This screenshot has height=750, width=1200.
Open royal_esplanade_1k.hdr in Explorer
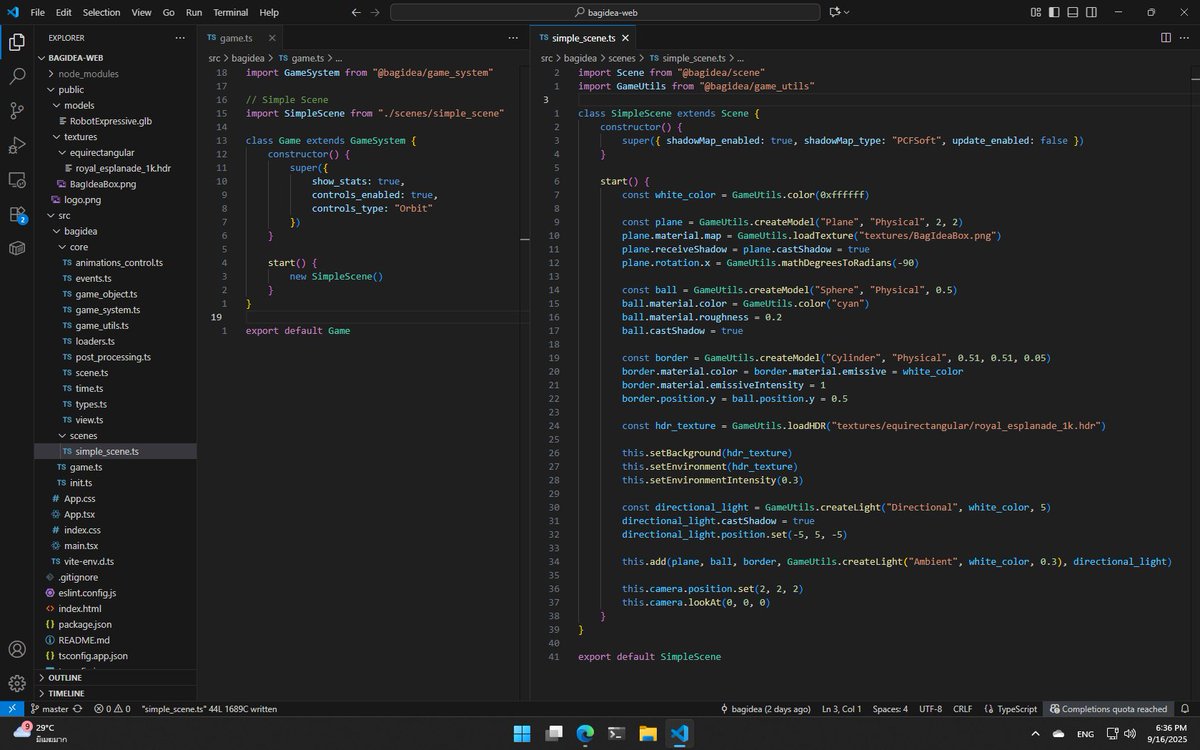pos(123,168)
